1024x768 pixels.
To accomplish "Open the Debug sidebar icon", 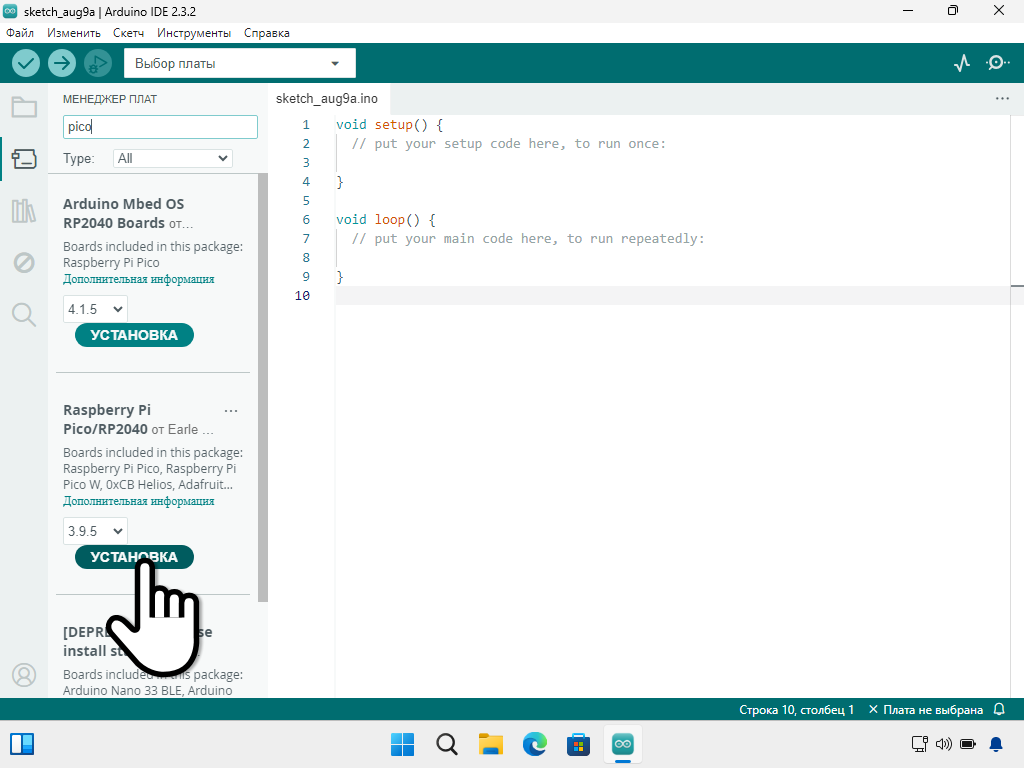I will click(x=24, y=263).
